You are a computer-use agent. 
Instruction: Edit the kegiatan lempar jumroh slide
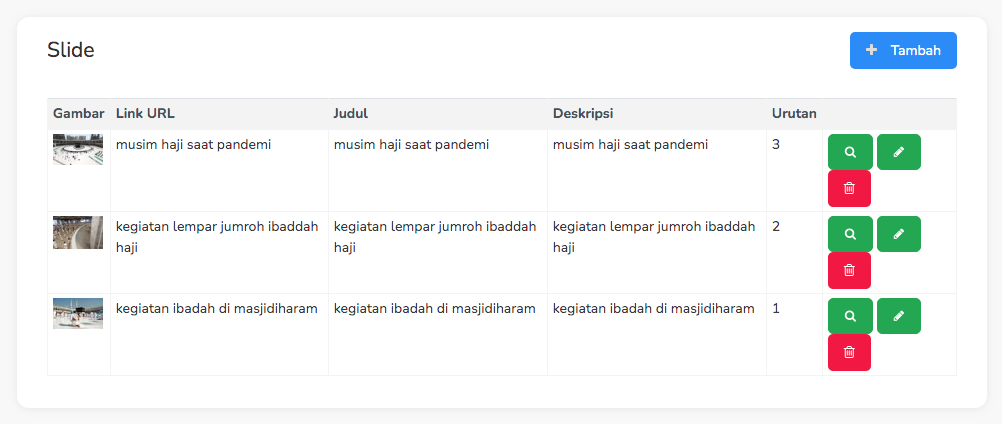(x=898, y=234)
